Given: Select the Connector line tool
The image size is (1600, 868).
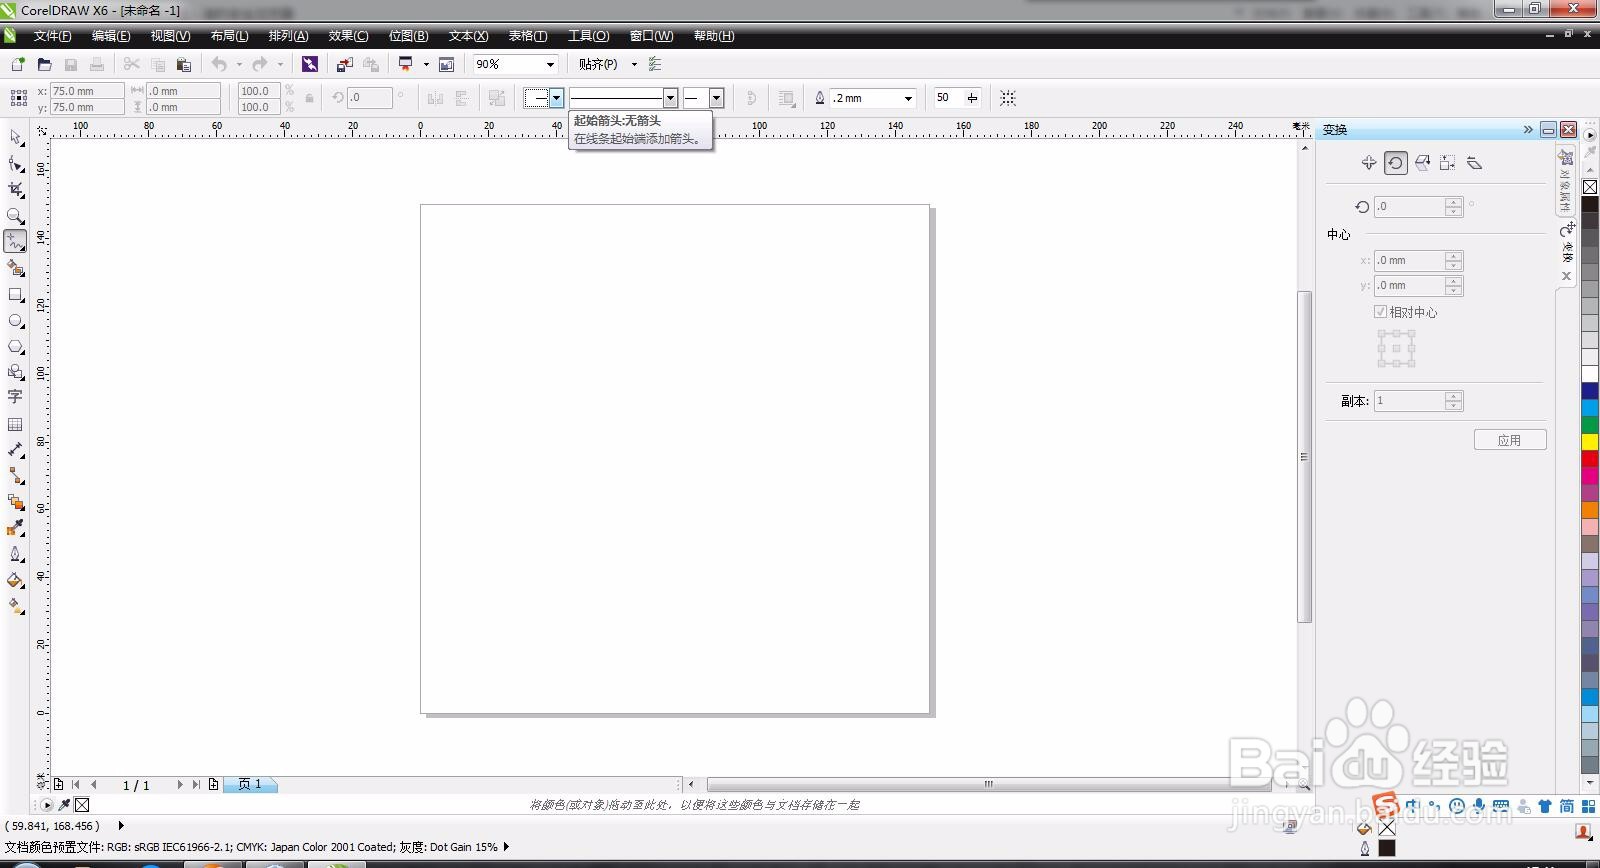Looking at the screenshot, I should [15, 476].
